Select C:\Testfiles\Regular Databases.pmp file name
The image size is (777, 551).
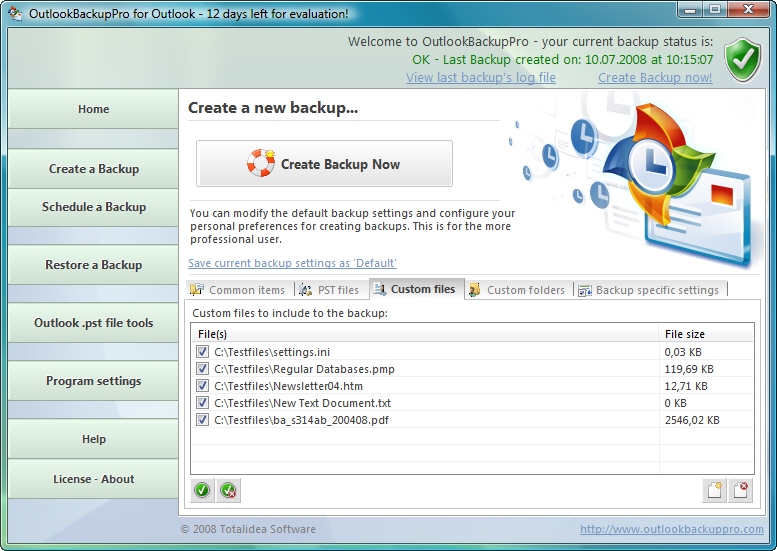(x=304, y=369)
